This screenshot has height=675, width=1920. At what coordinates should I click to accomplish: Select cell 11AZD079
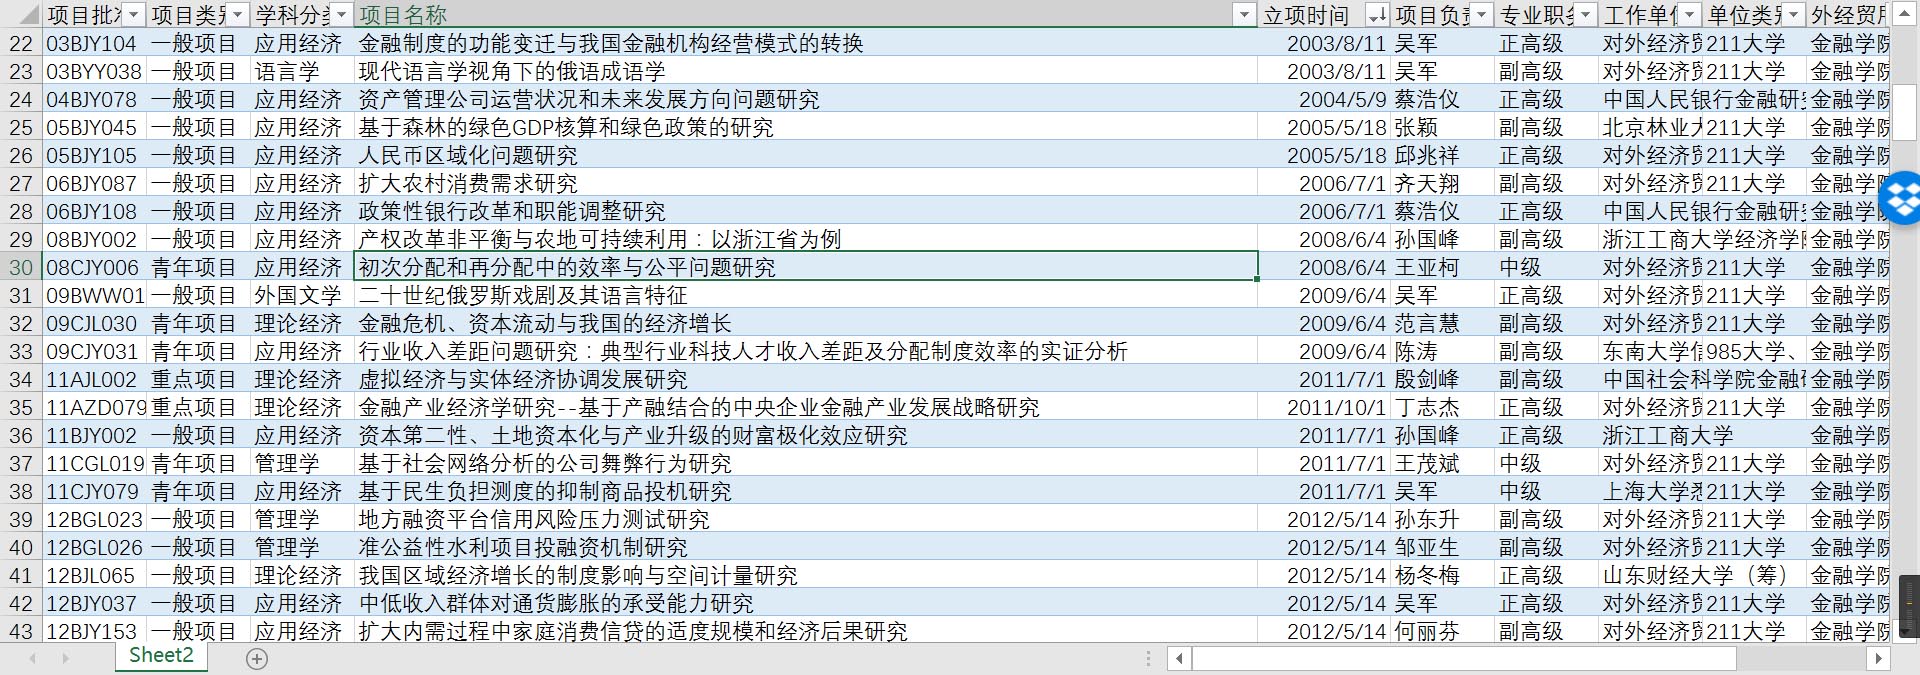(x=93, y=407)
